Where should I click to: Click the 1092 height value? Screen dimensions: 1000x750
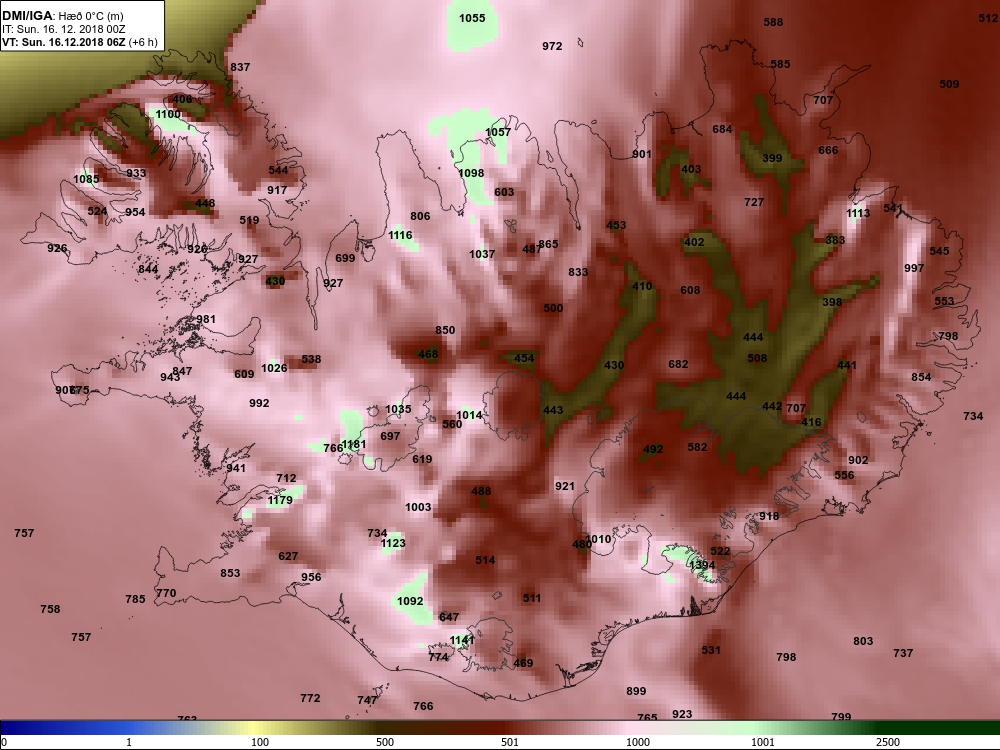(x=410, y=600)
